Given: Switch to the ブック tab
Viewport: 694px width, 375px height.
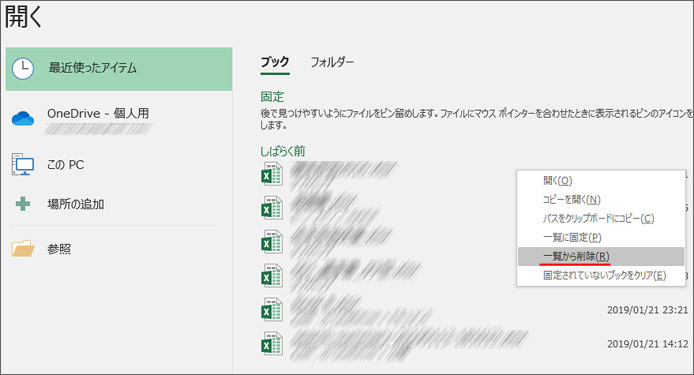Looking at the screenshot, I should [x=275, y=62].
